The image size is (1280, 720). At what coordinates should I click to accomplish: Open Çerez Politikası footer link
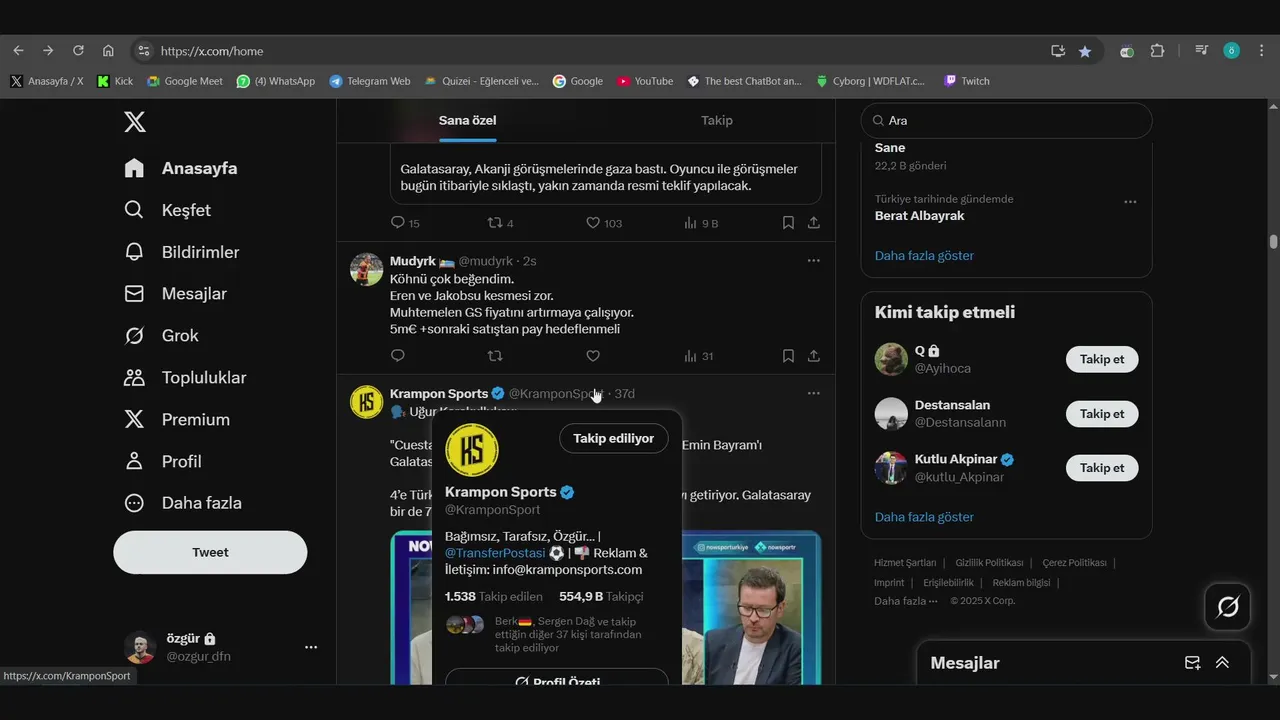(x=1074, y=563)
